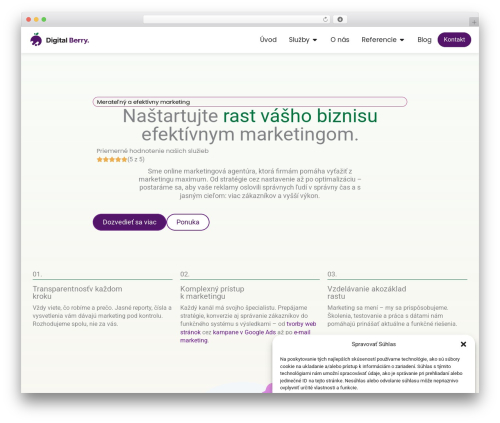Click the macOS green maximize button
This screenshot has height=423, width=500.
click(44, 20)
